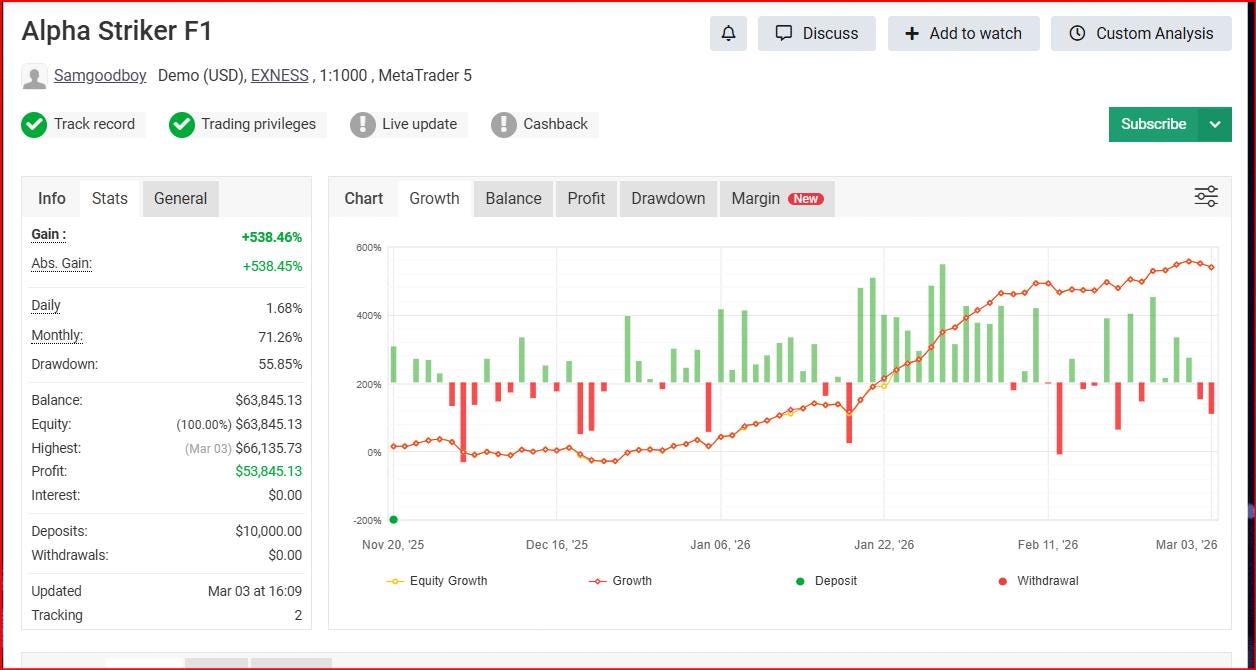This screenshot has width=1256, height=670.
Task: Click the Abs. Gain label
Action: 61,263
